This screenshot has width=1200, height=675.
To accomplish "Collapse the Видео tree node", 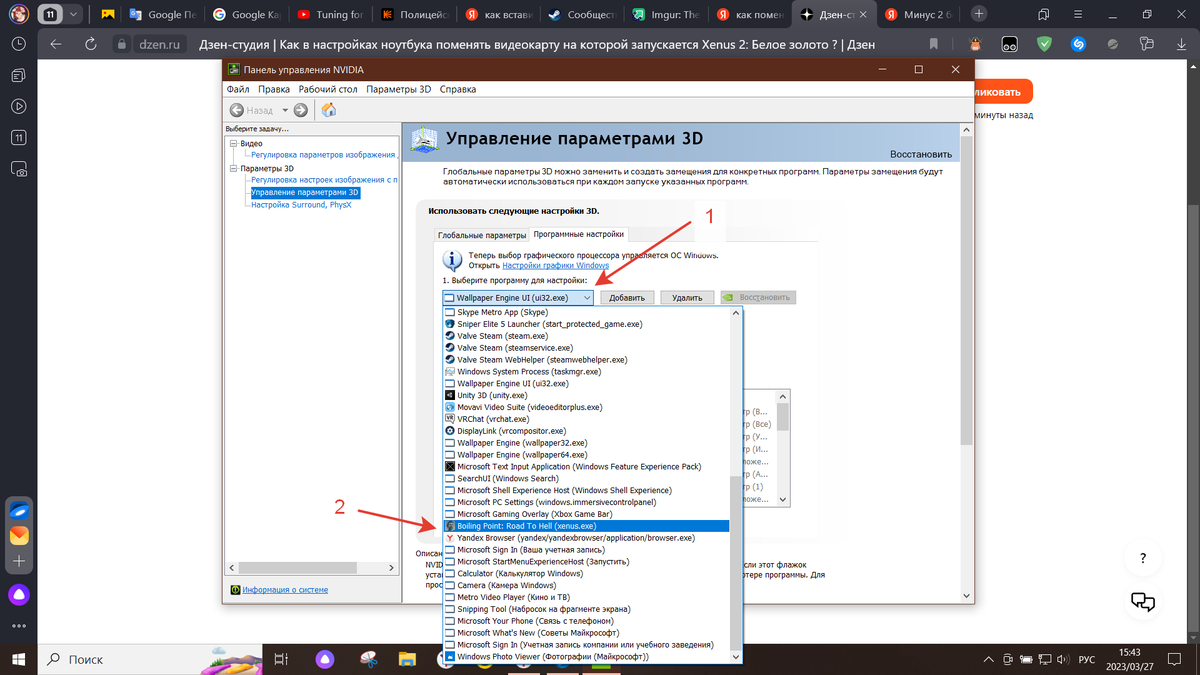I will point(233,144).
